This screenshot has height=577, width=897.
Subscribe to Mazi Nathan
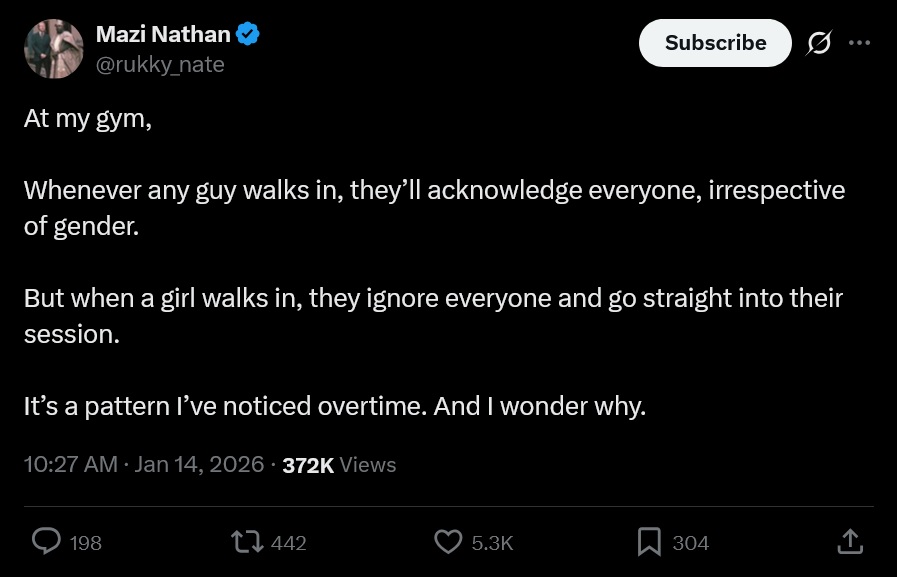pyautogui.click(x=715, y=43)
